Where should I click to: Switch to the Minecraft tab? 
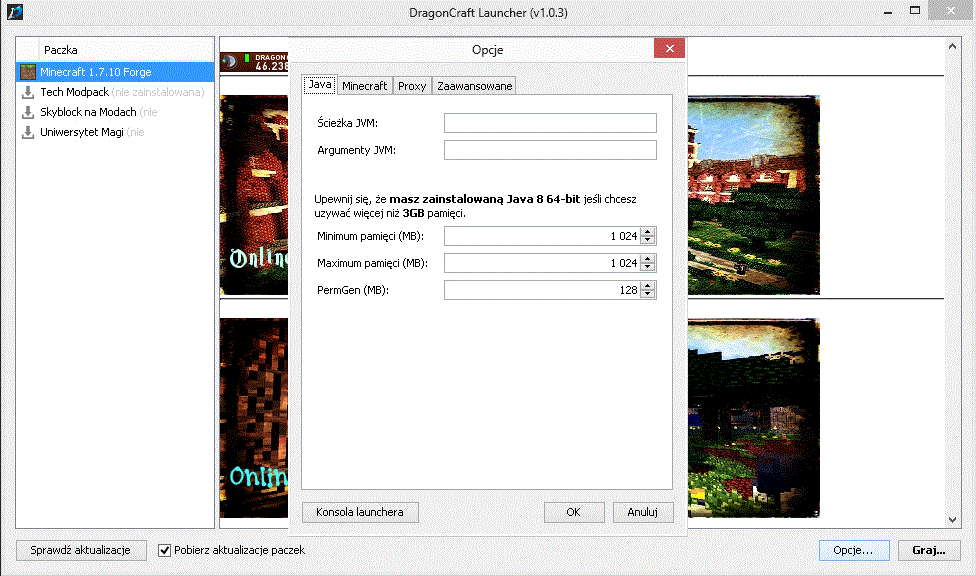pyautogui.click(x=364, y=86)
